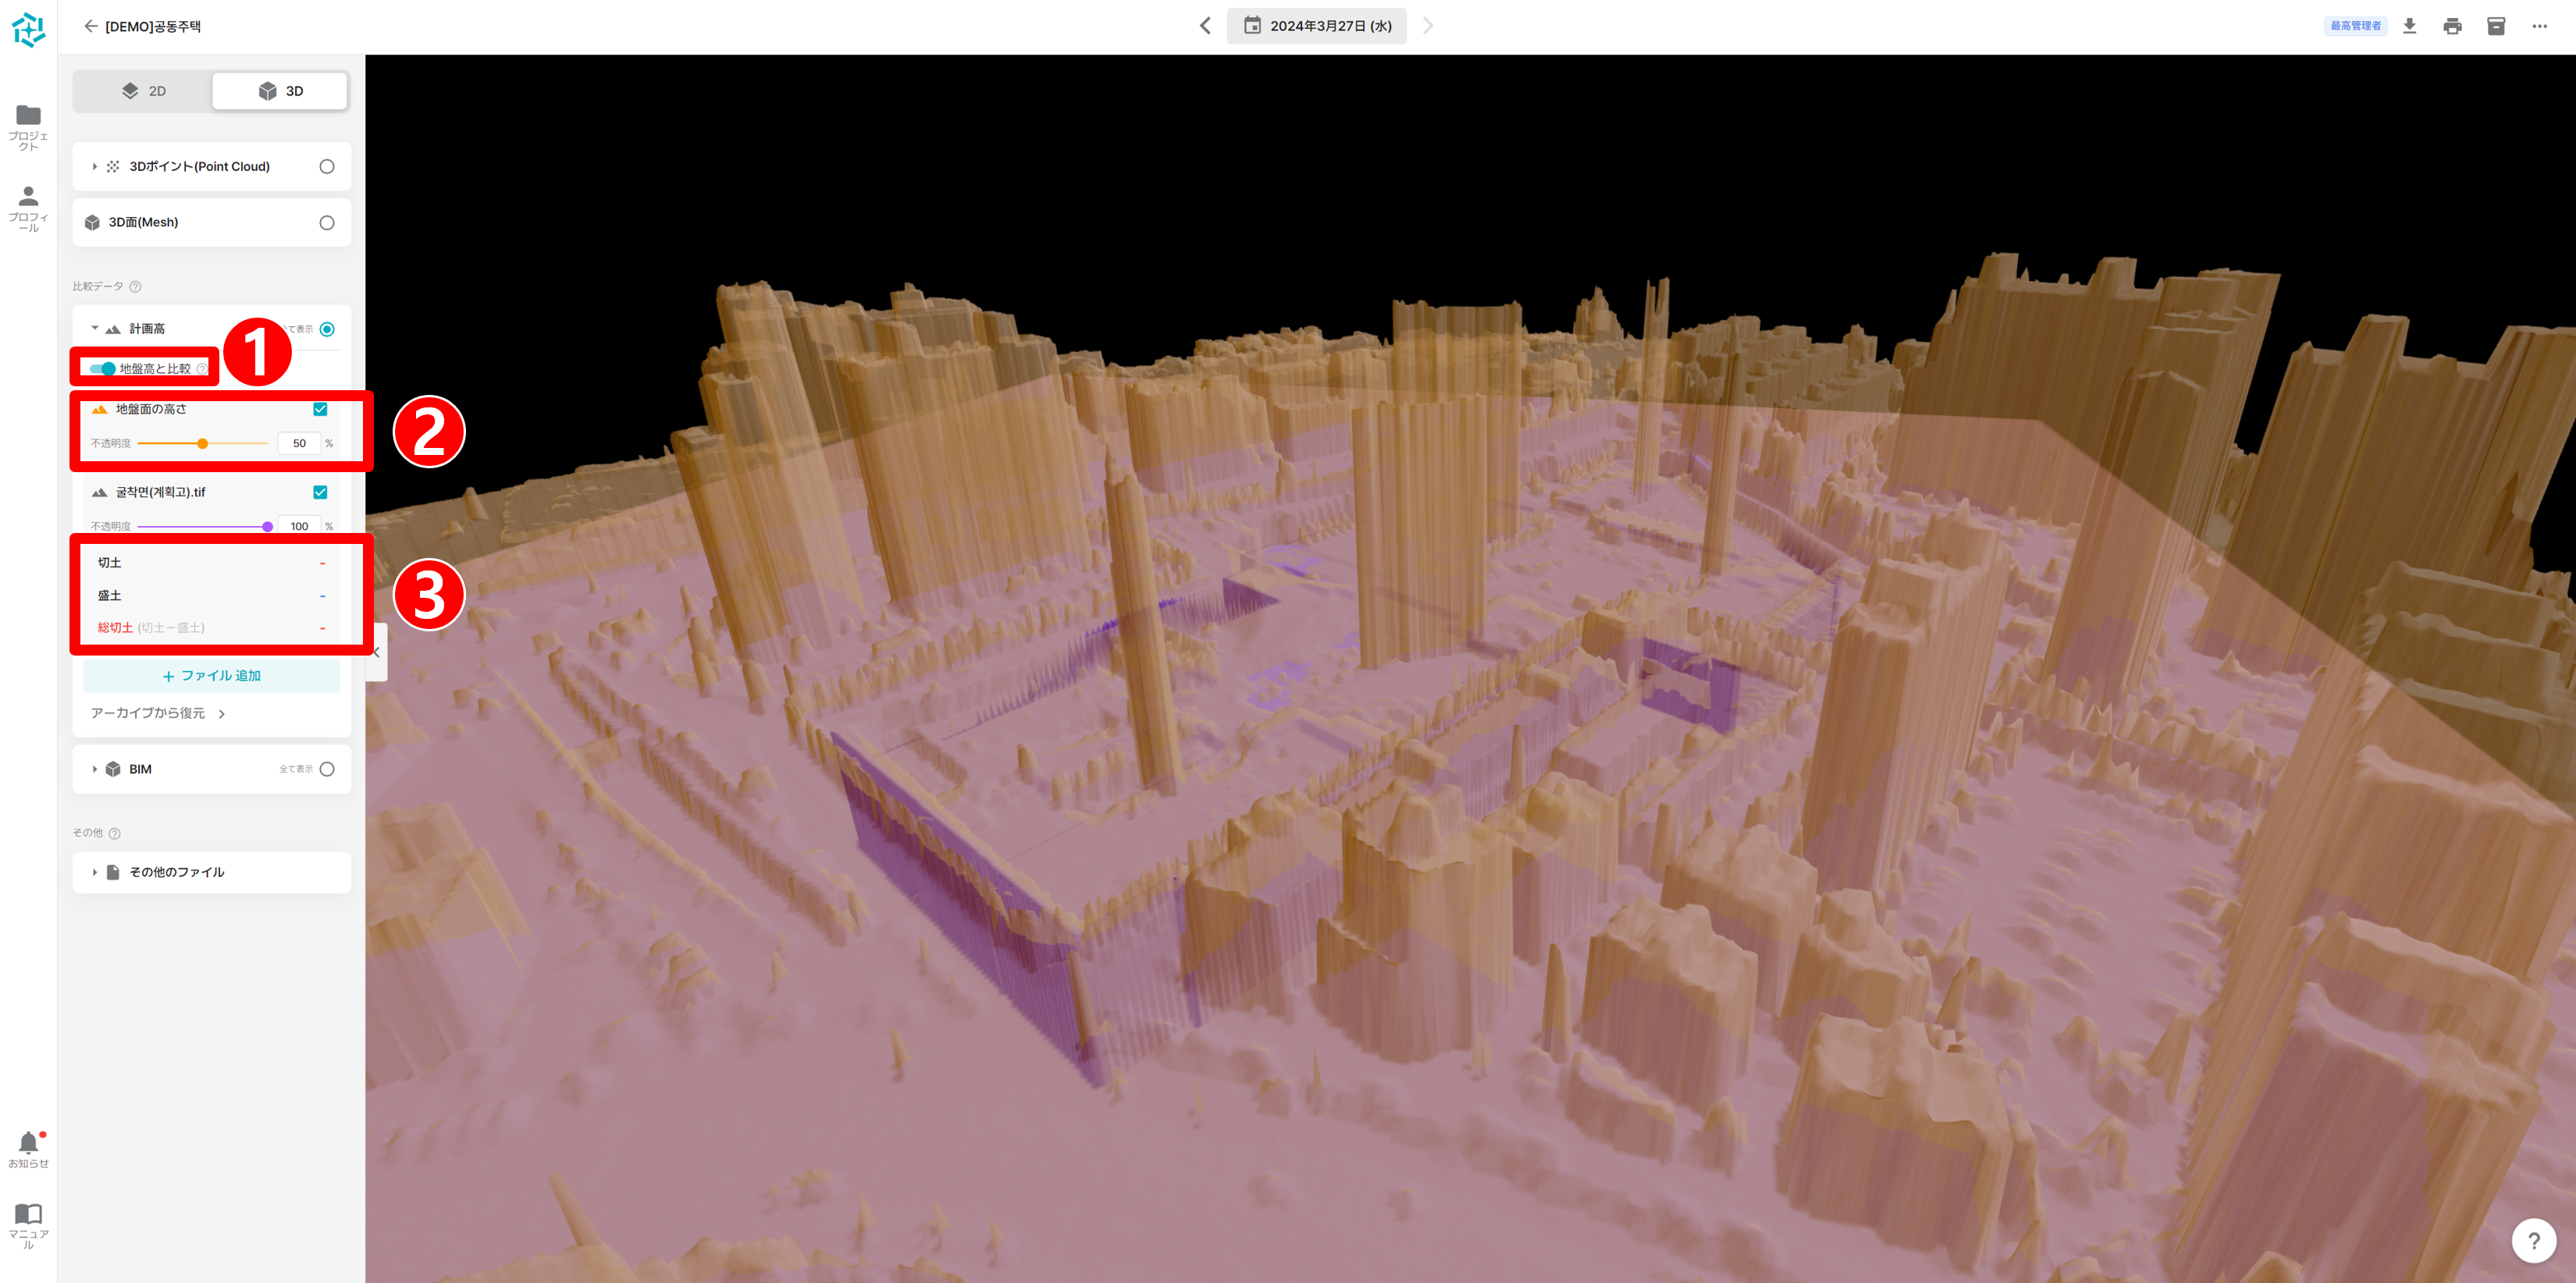Open the three-dots more options menu

[2539, 26]
